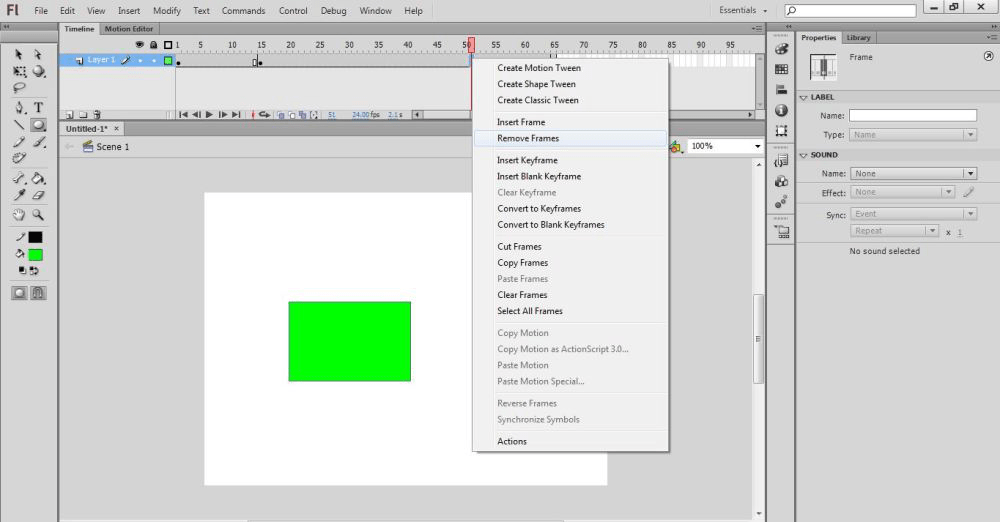
Task: Select the Text tool
Action: [x=39, y=107]
